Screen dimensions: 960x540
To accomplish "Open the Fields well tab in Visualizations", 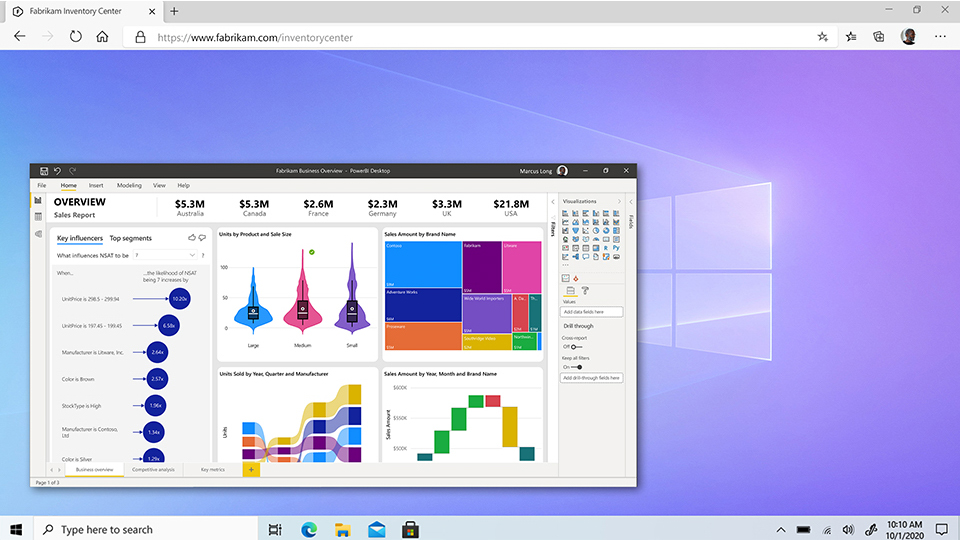I will pos(571,290).
